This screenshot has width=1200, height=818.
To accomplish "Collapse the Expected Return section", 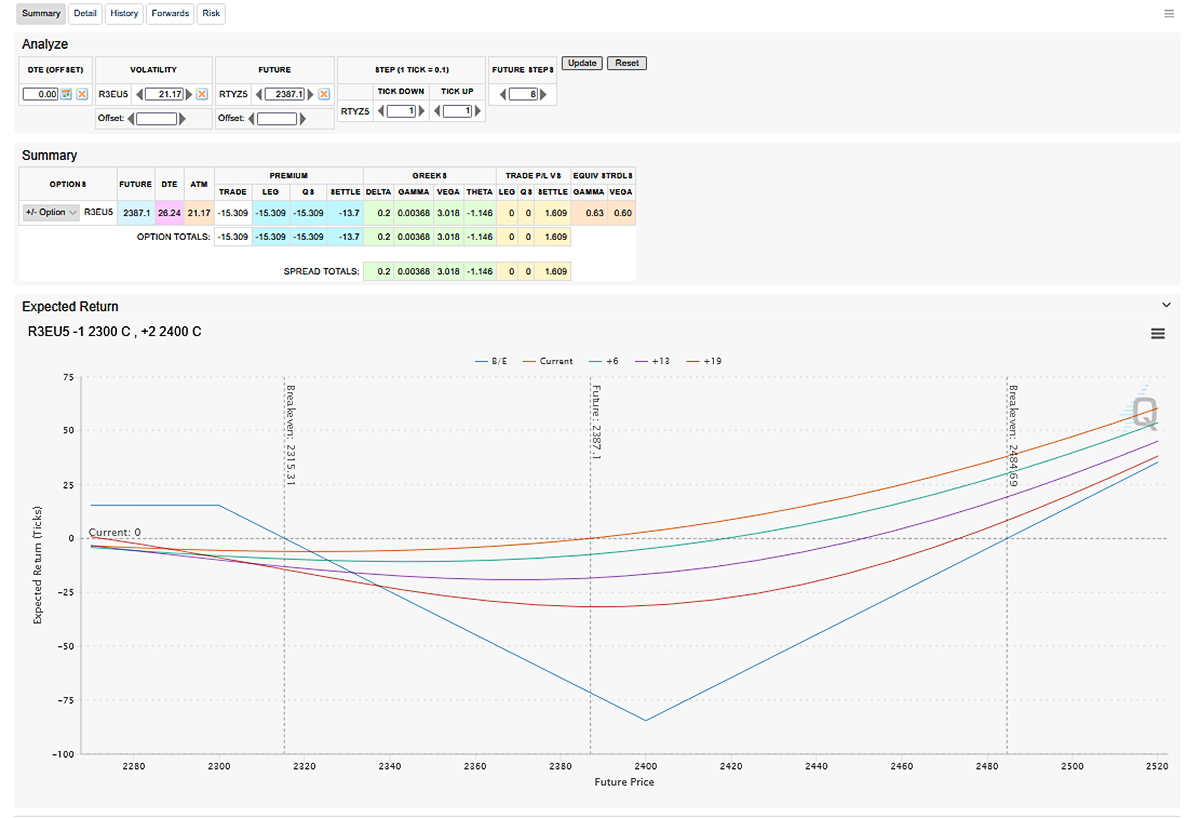I will point(1165,305).
